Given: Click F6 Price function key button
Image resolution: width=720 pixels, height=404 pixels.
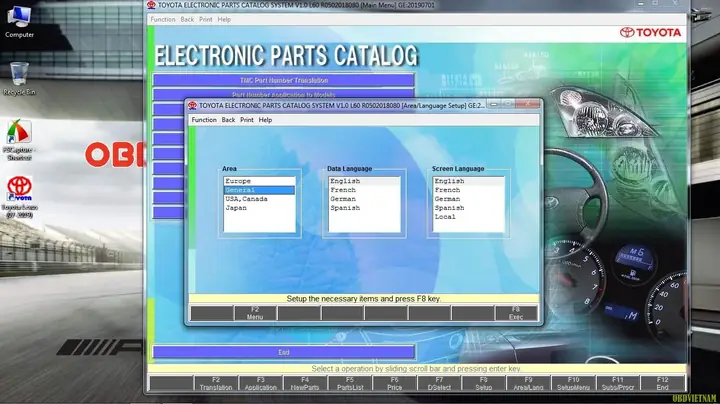Looking at the screenshot, I should point(394,384).
